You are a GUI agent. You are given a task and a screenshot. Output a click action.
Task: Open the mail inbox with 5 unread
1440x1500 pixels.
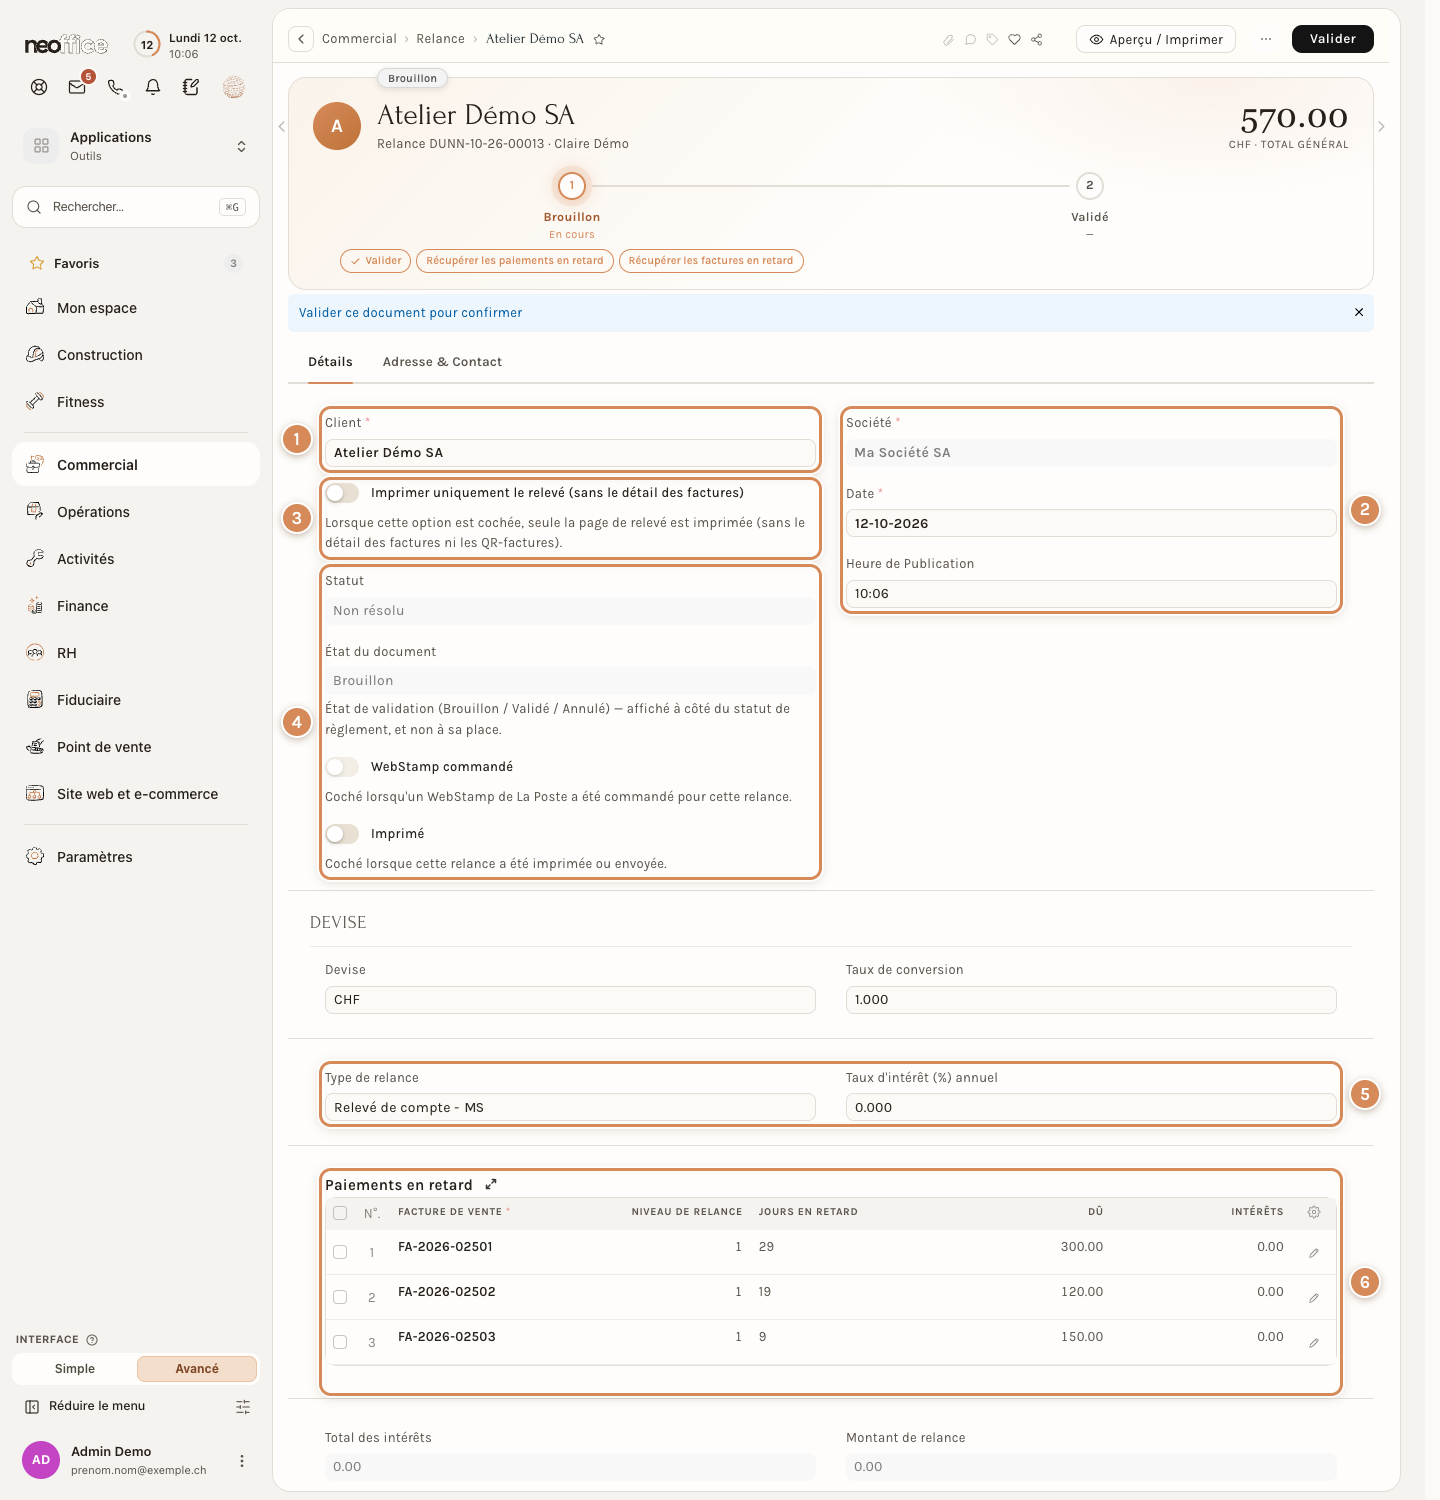[x=77, y=87]
